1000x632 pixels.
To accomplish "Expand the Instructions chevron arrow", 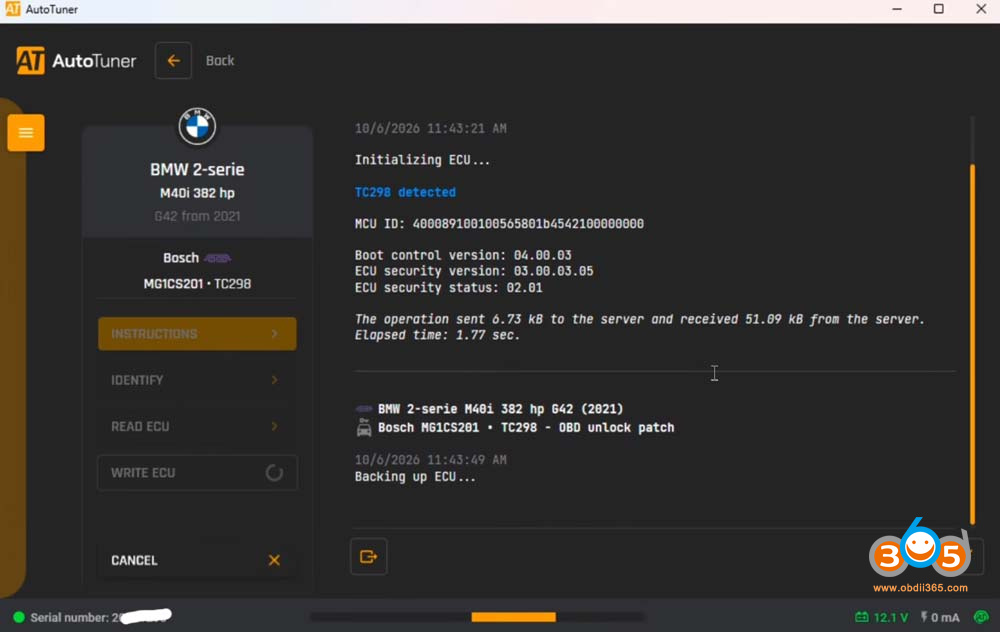I will (274, 334).
